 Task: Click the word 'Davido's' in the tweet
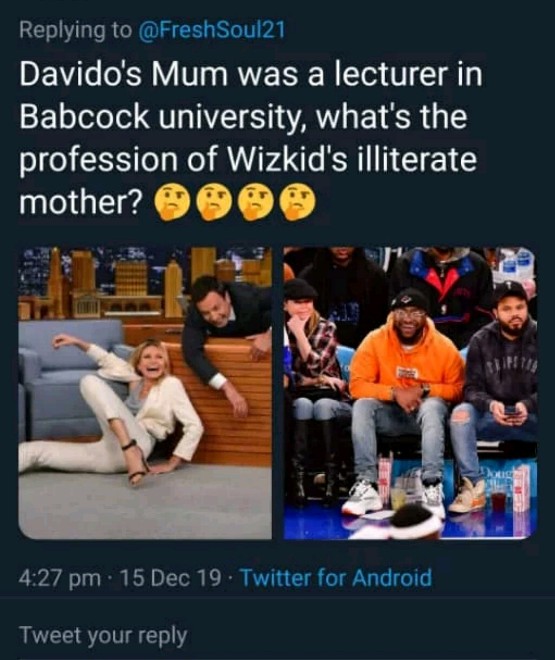(80, 74)
